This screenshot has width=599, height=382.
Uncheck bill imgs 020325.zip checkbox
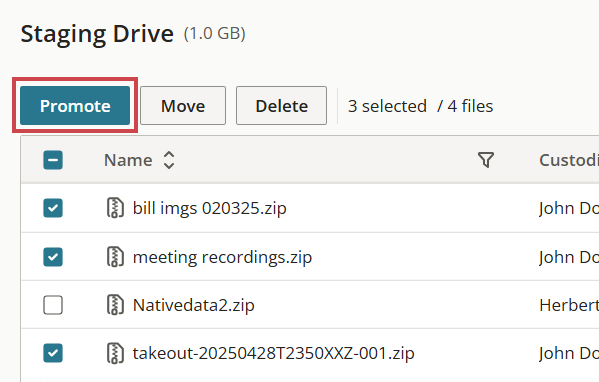coord(53,208)
